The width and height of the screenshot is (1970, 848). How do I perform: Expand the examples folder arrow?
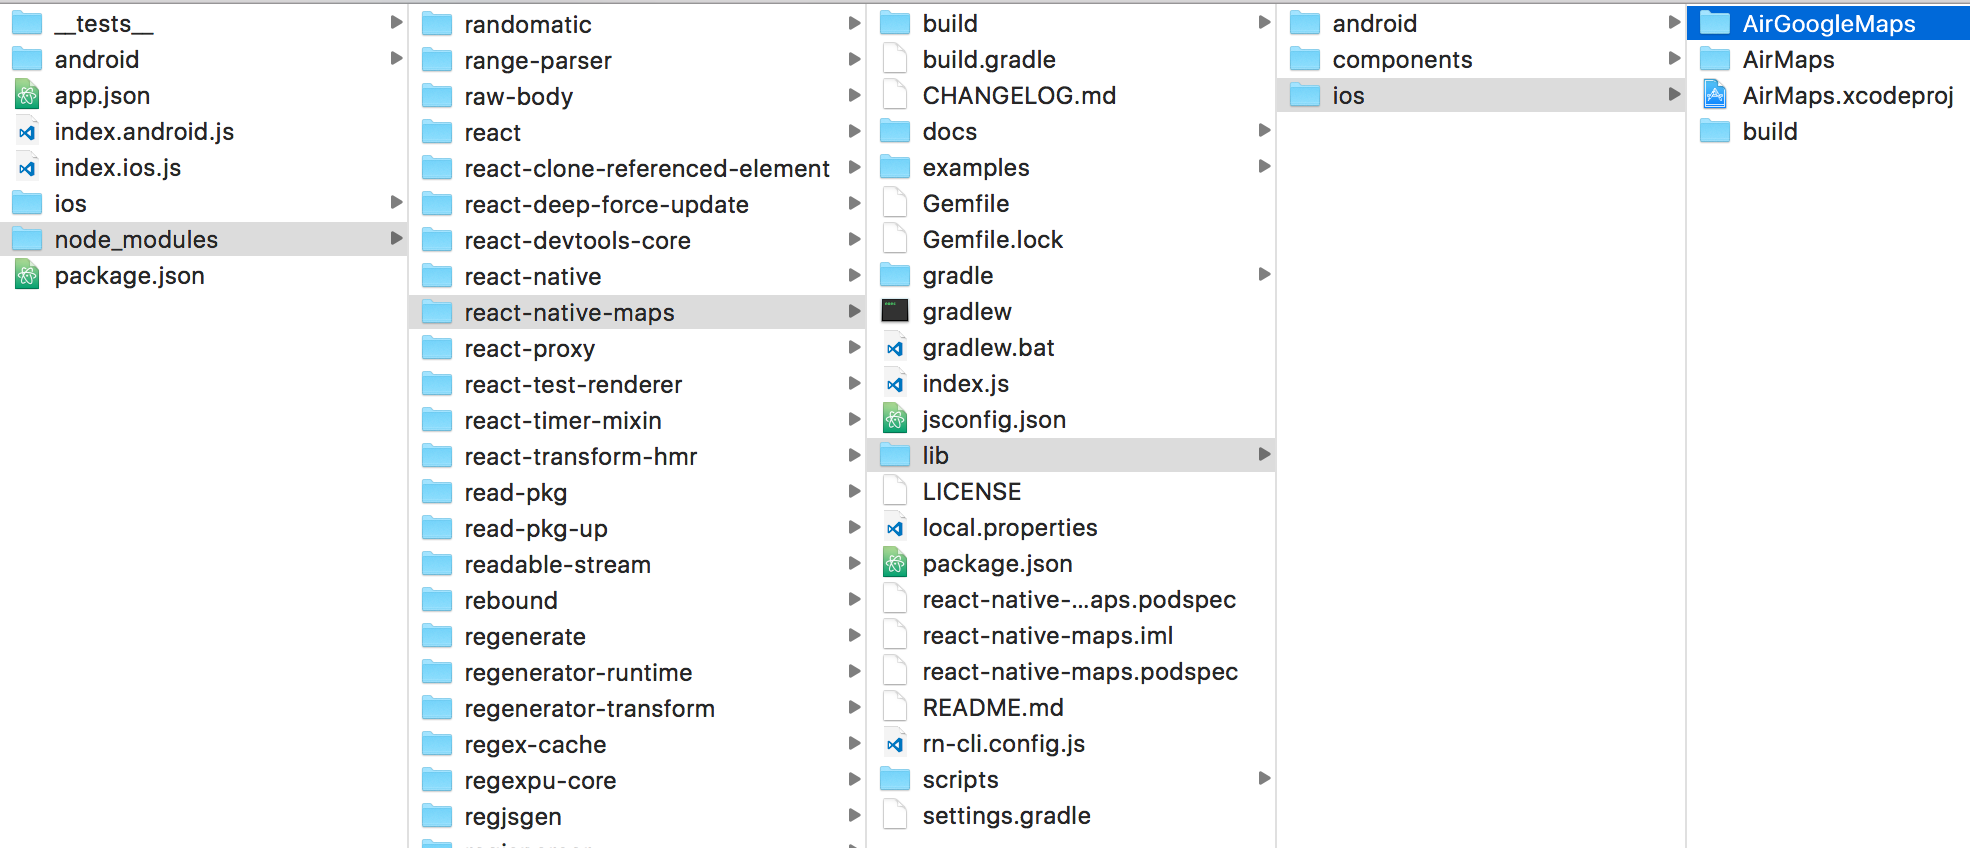click(1264, 166)
